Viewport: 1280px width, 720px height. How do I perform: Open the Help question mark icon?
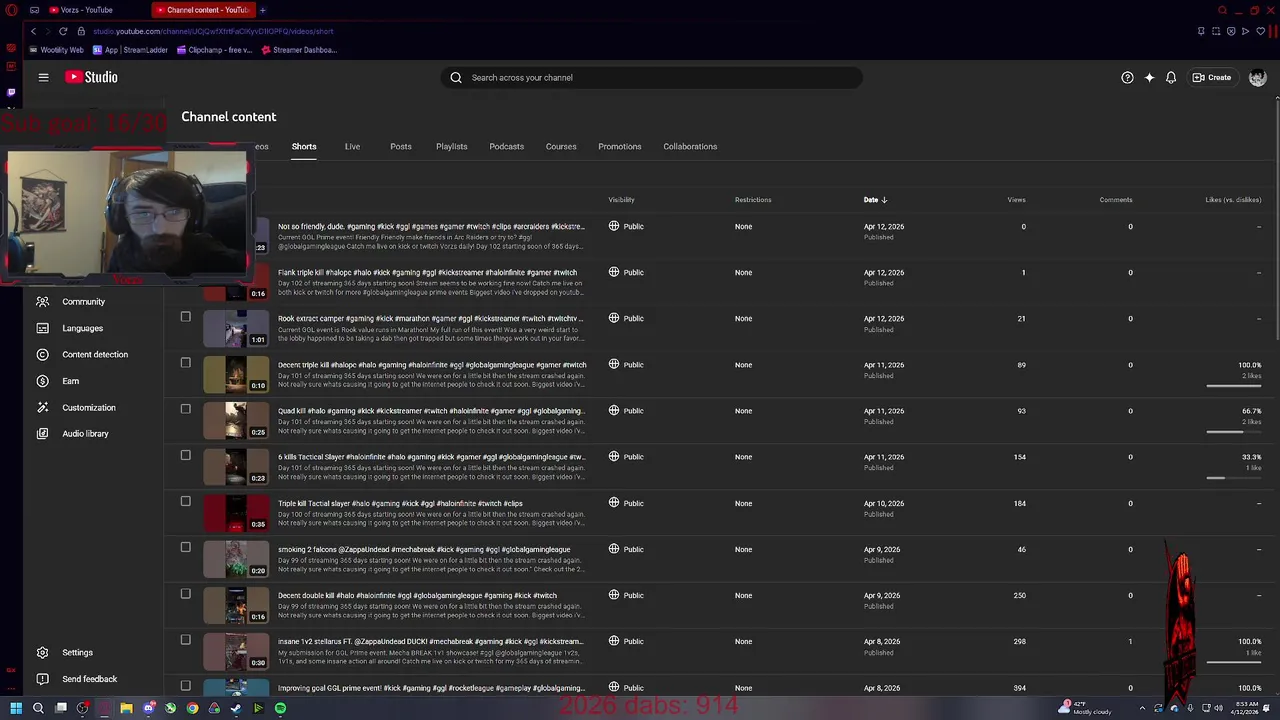1127,77
